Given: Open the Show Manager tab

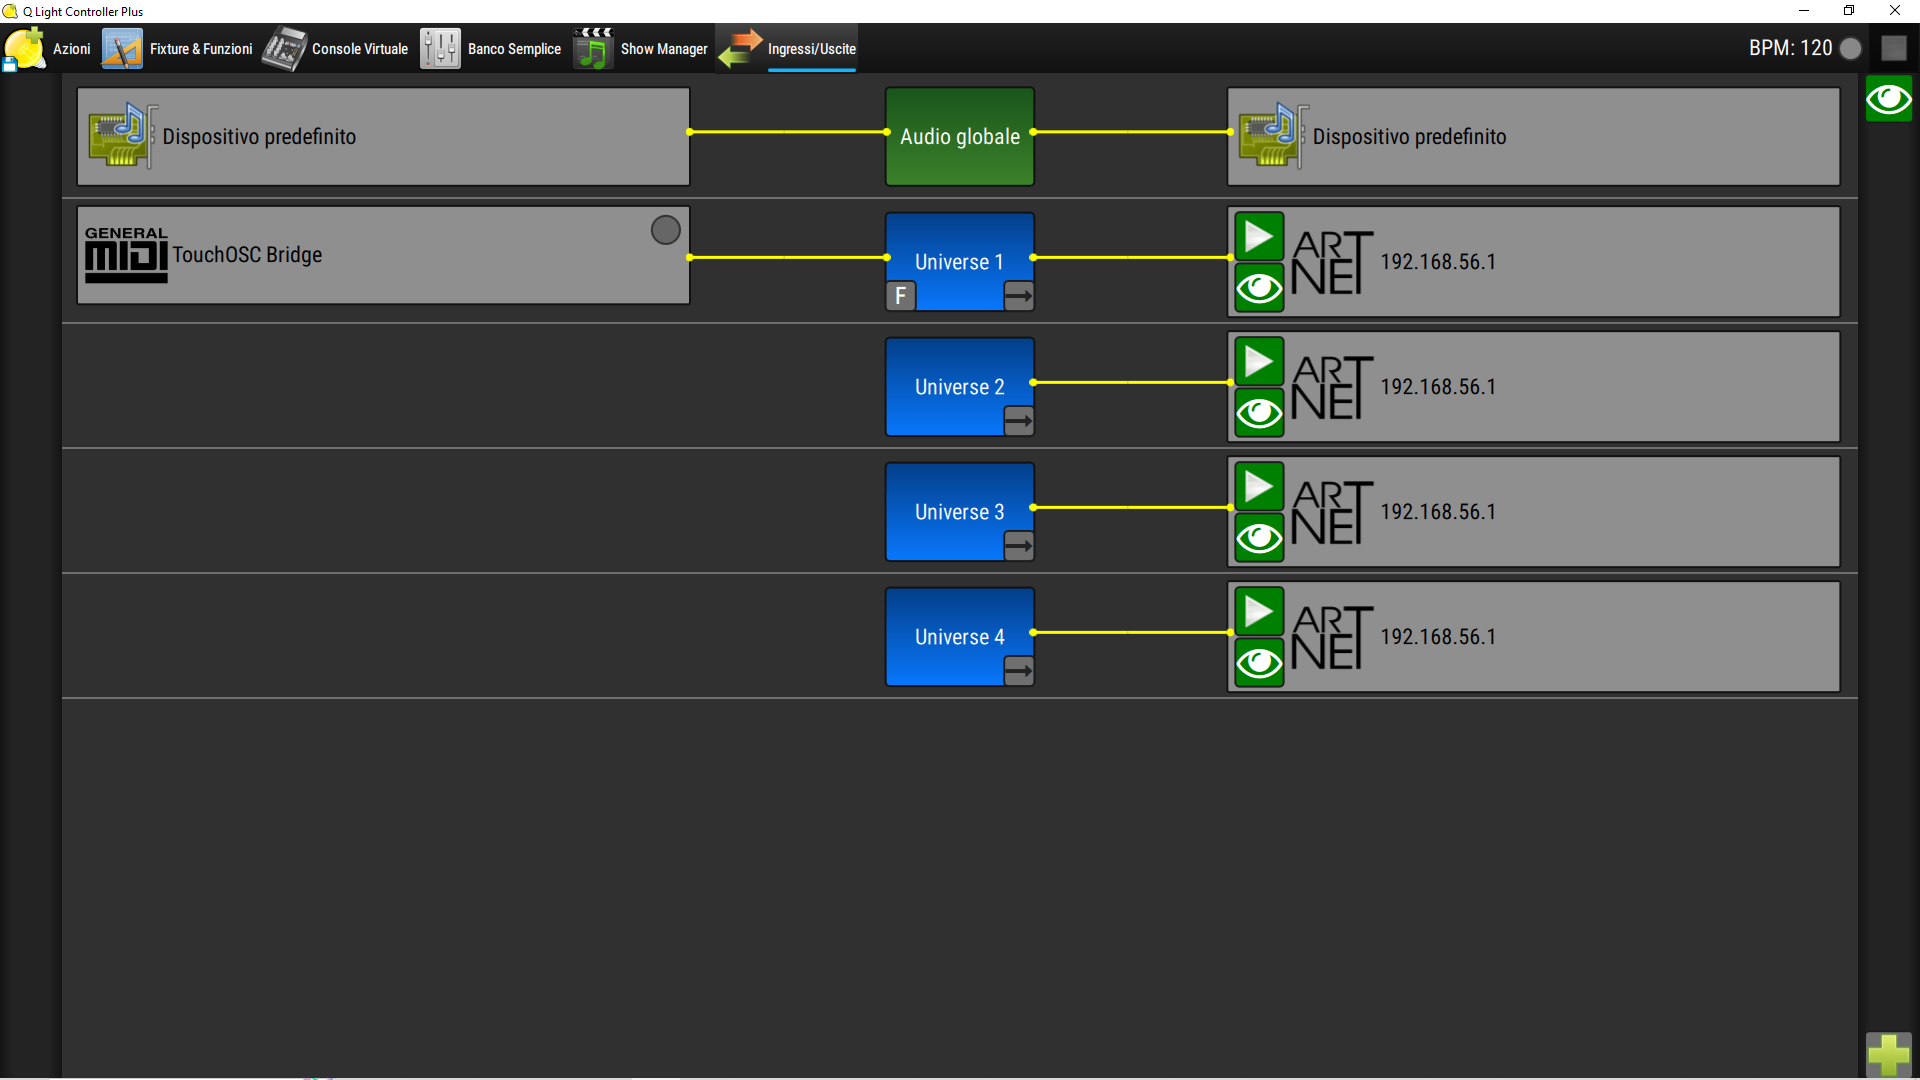Looking at the screenshot, I should point(640,49).
